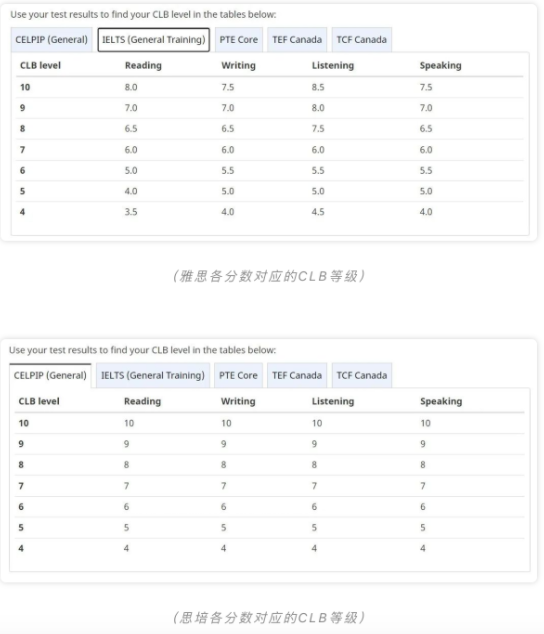Open the CELPIP (General) tab in top table

(51, 40)
